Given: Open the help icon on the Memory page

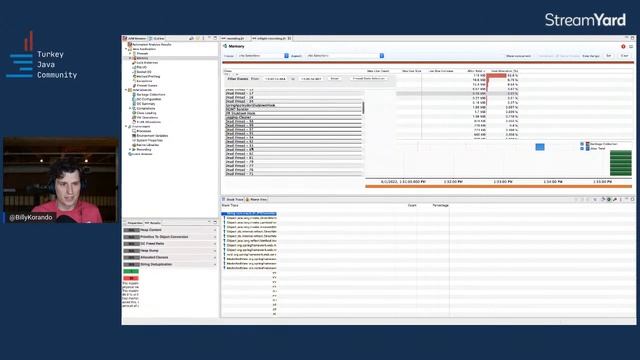Looking at the screenshot, I should click(x=623, y=47).
